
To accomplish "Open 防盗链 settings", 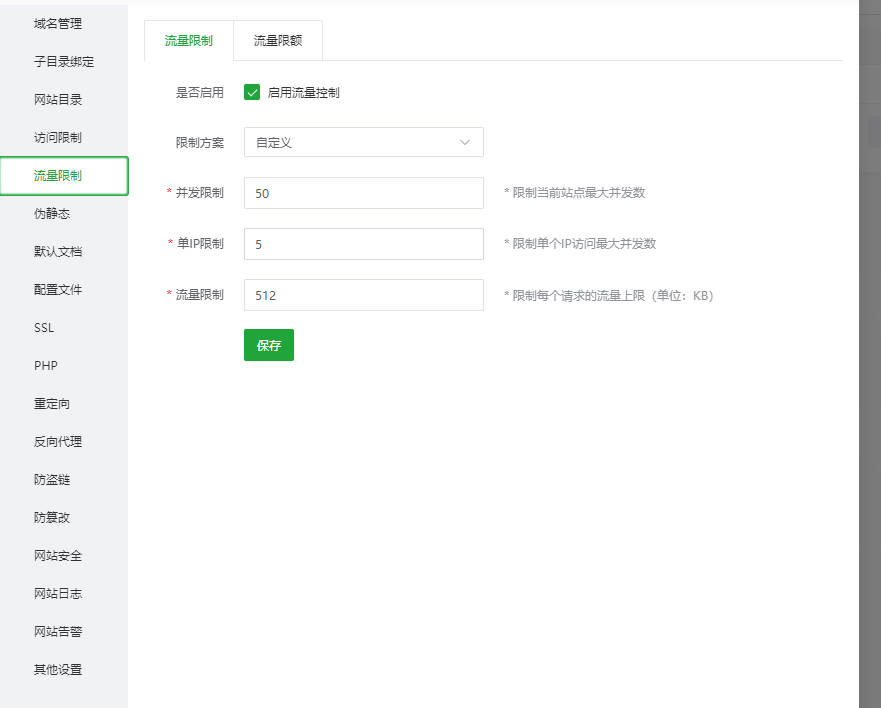I will pos(52,479).
